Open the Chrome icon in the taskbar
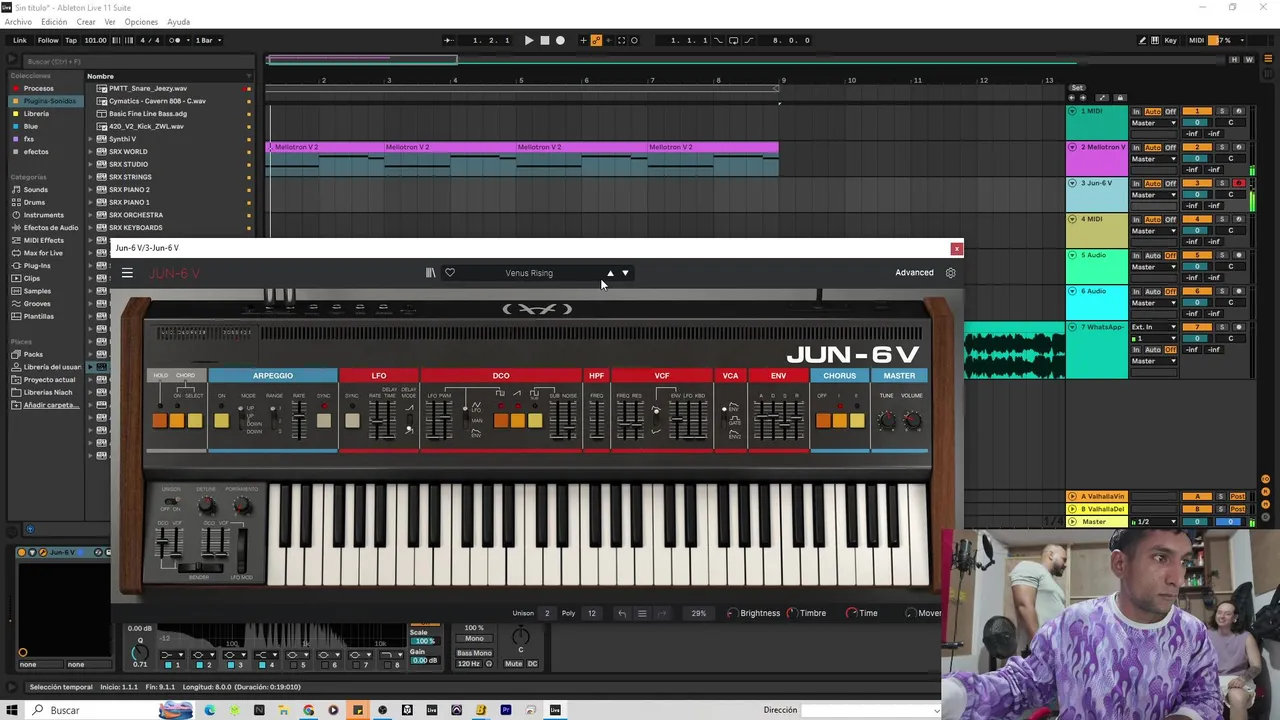The height and width of the screenshot is (720, 1280). point(308,710)
